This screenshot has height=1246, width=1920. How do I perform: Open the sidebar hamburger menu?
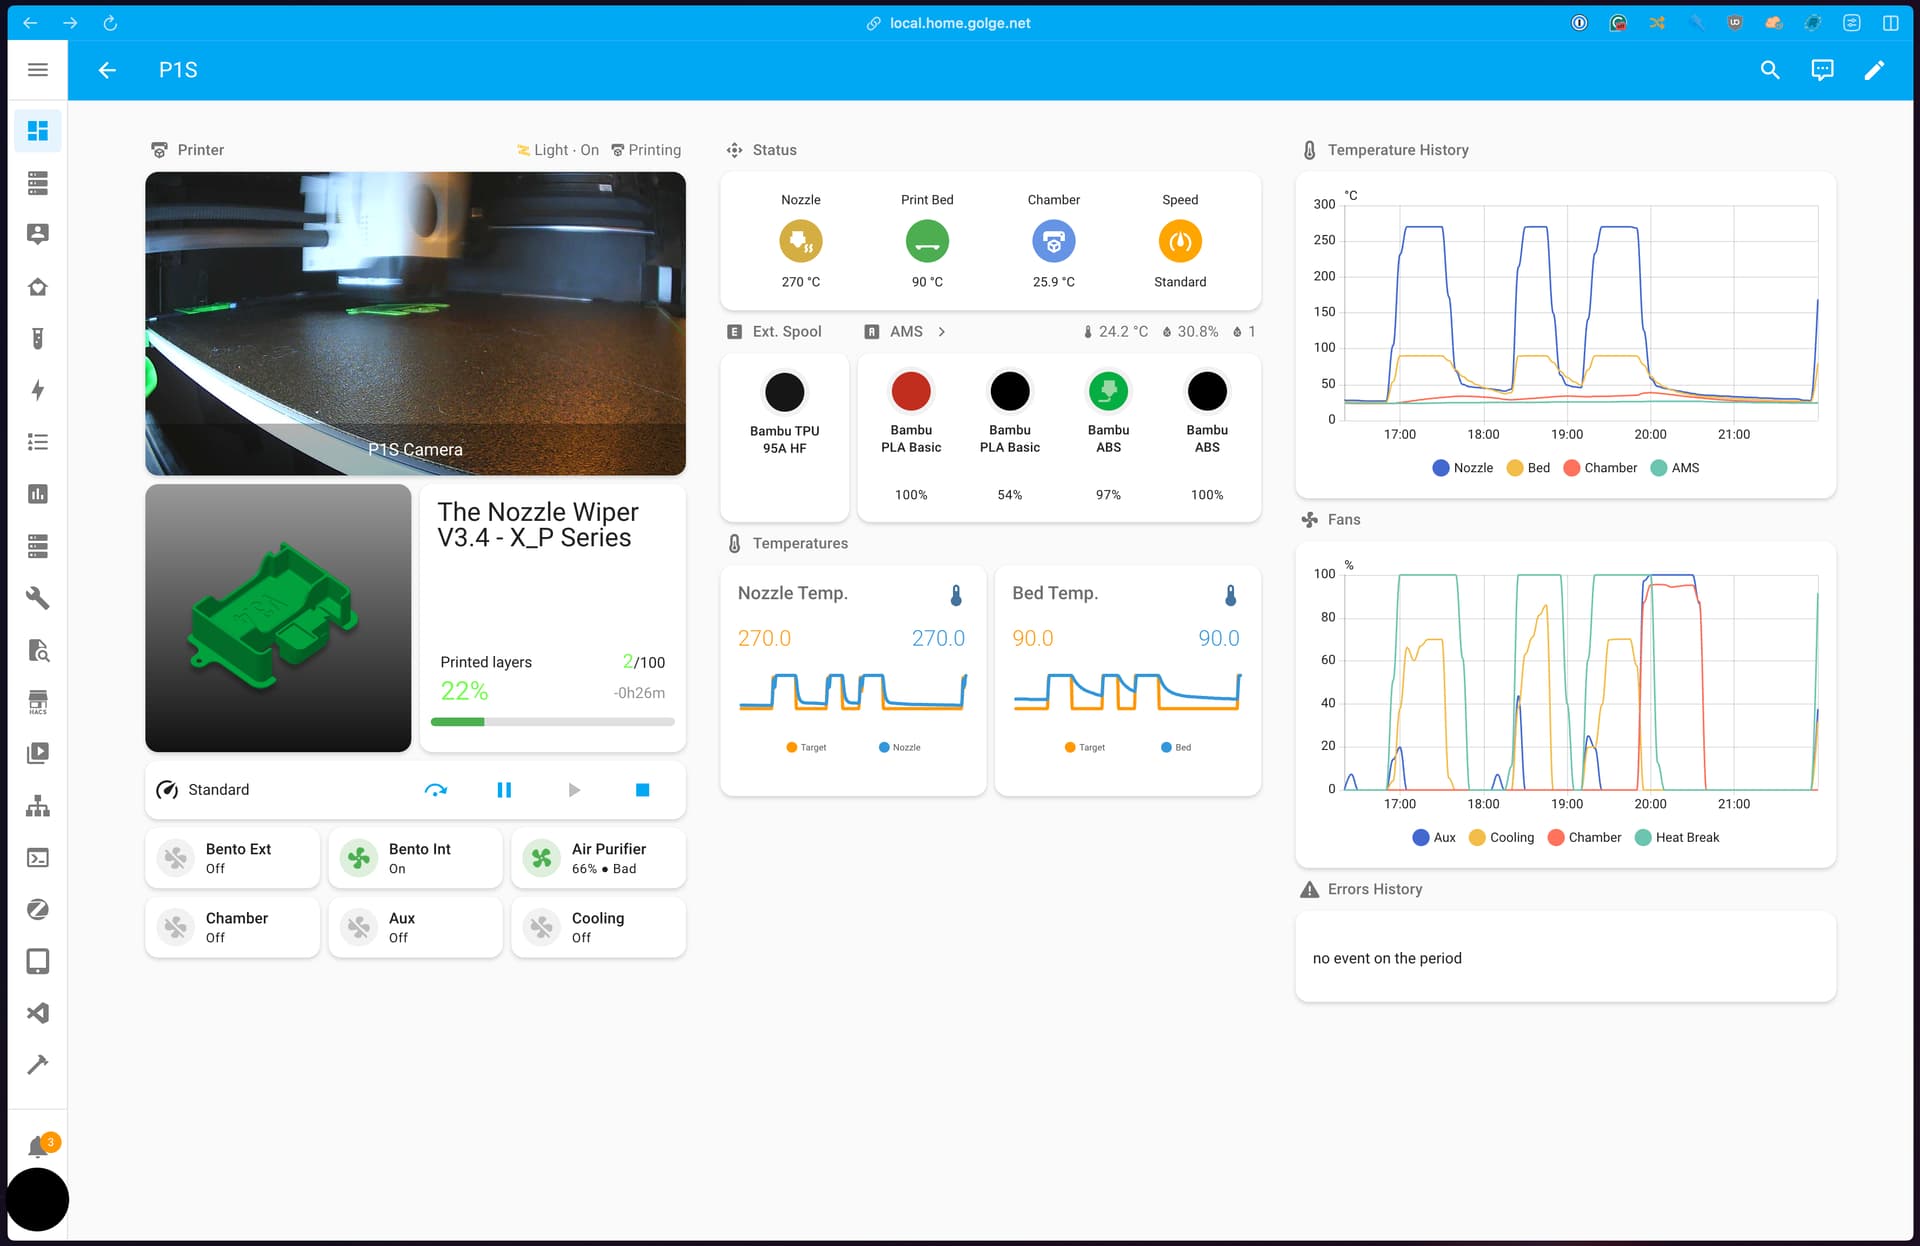[x=38, y=70]
